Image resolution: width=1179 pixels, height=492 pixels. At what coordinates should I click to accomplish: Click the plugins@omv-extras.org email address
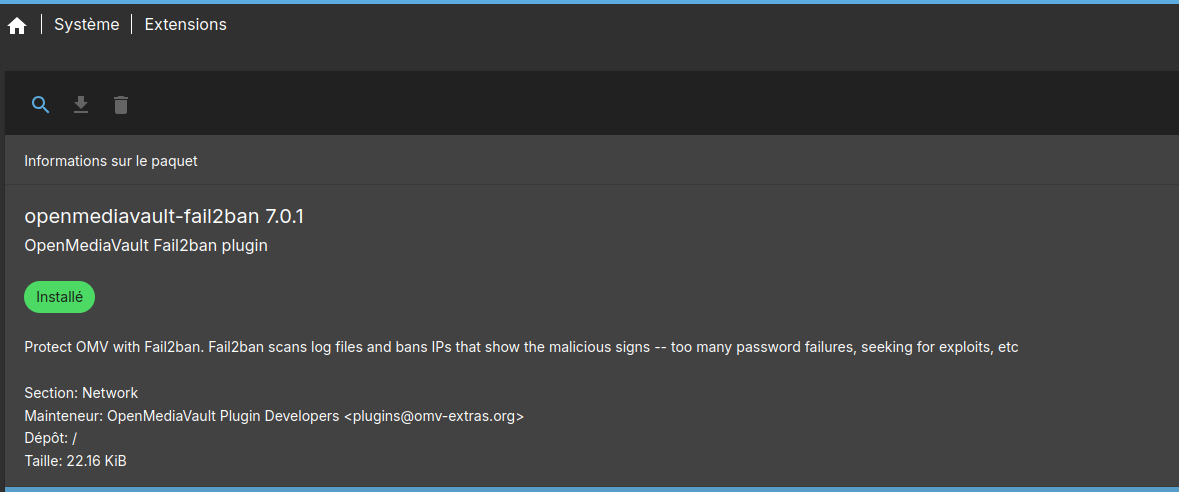[x=434, y=416]
